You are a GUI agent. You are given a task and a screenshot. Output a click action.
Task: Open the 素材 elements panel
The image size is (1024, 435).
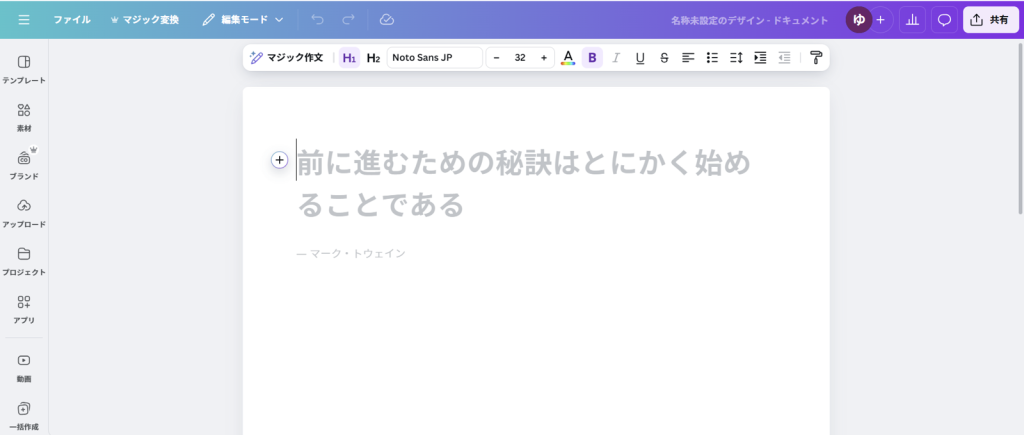[24, 116]
